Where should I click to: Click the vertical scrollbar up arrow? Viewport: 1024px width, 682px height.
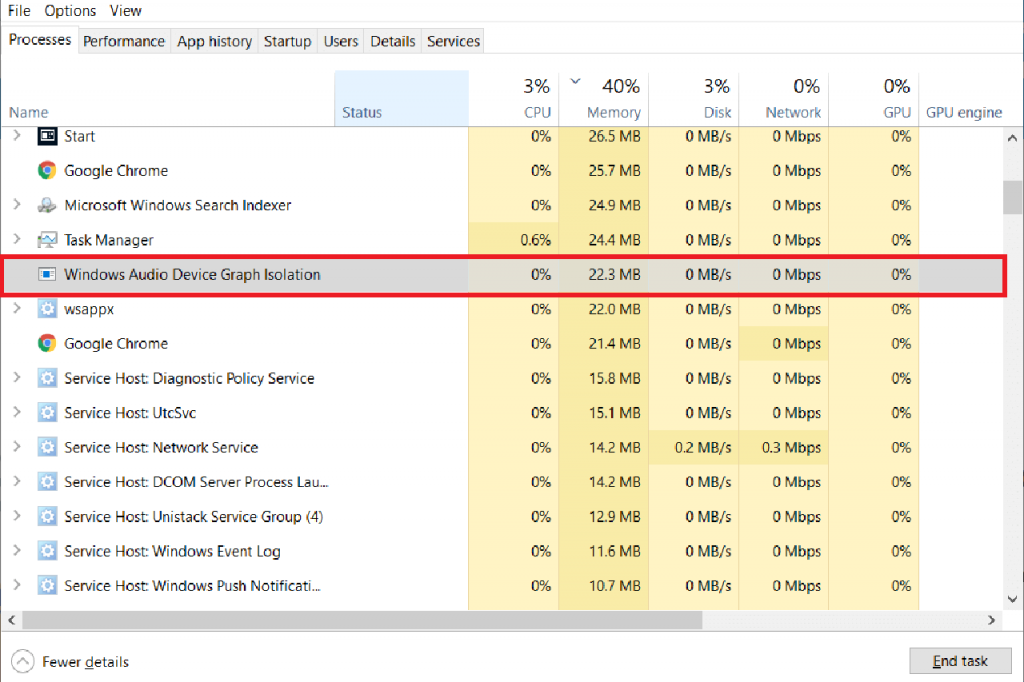pyautogui.click(x=1012, y=138)
